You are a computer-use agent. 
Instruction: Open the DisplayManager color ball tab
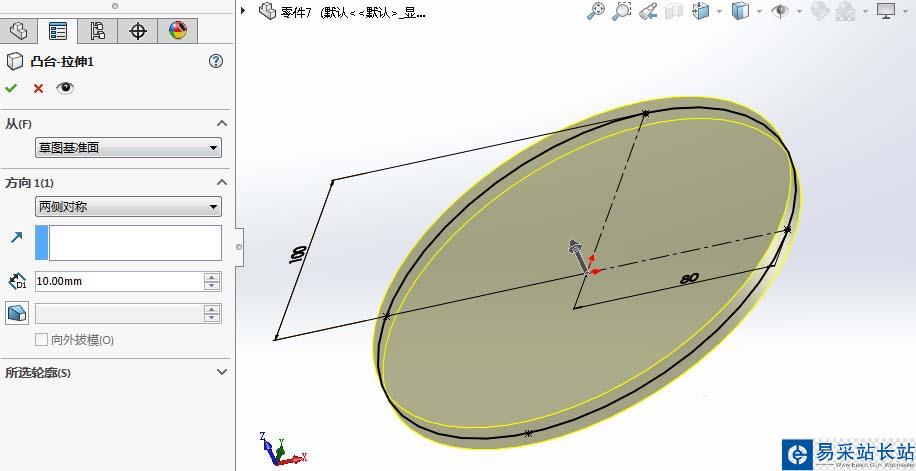coord(178,31)
